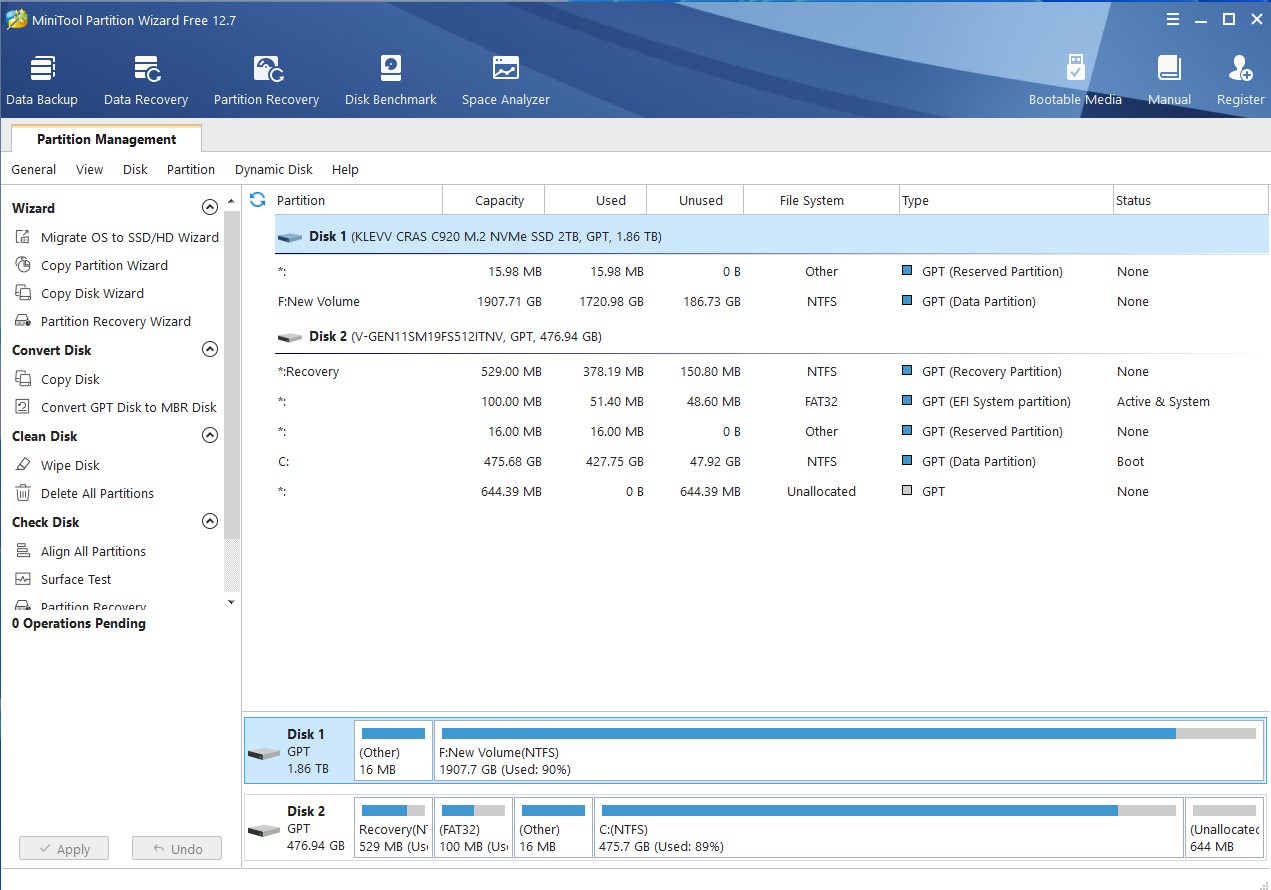Open the Partition menu
The width and height of the screenshot is (1271, 890).
(191, 169)
